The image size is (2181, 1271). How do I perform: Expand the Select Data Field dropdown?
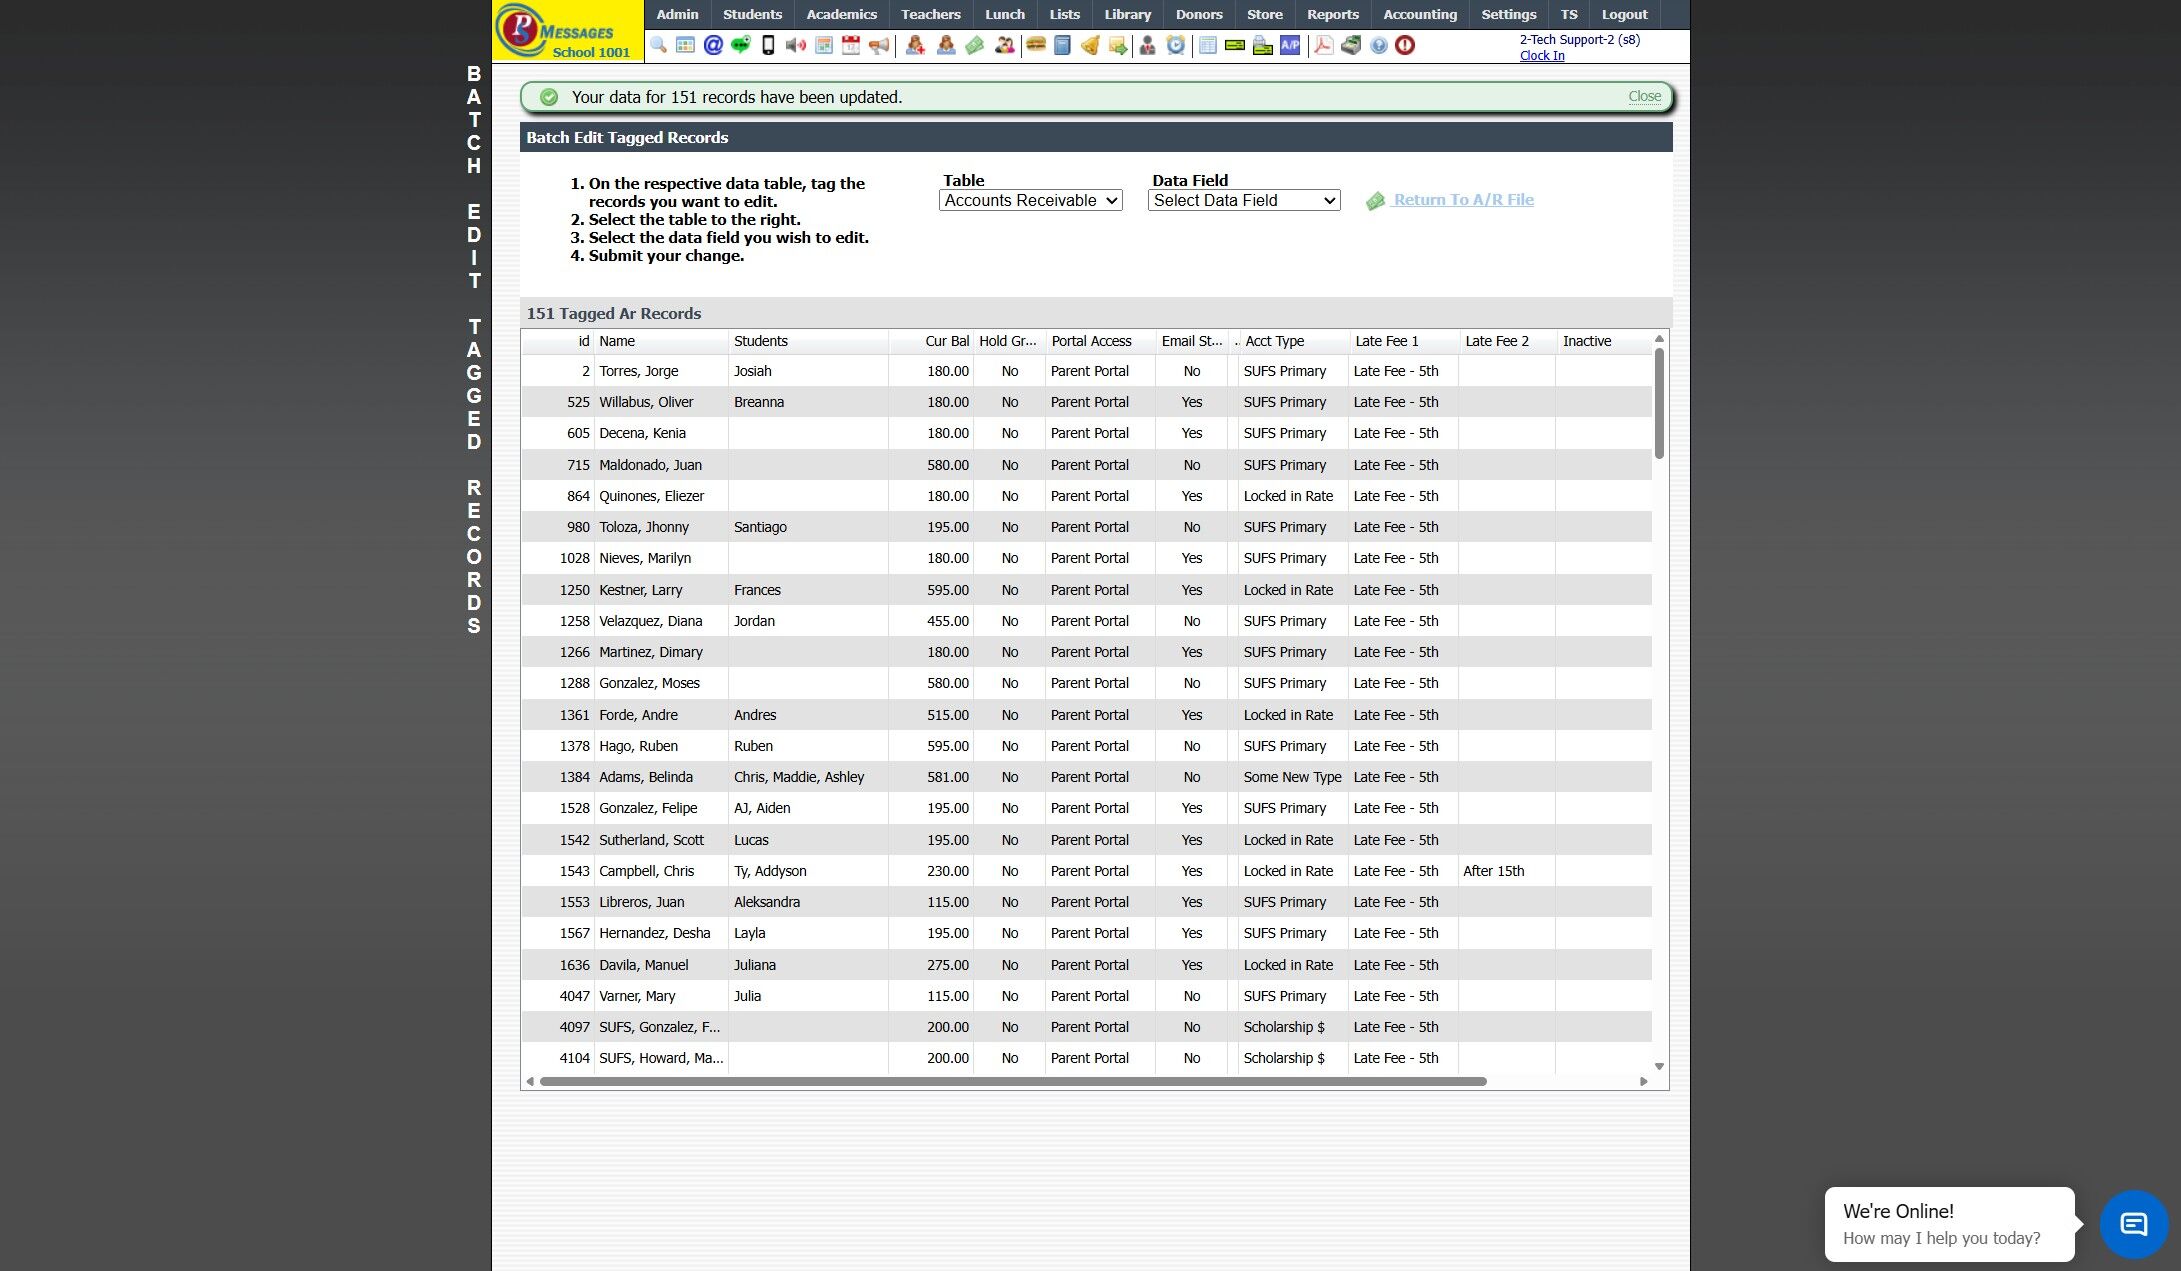pos(1244,201)
